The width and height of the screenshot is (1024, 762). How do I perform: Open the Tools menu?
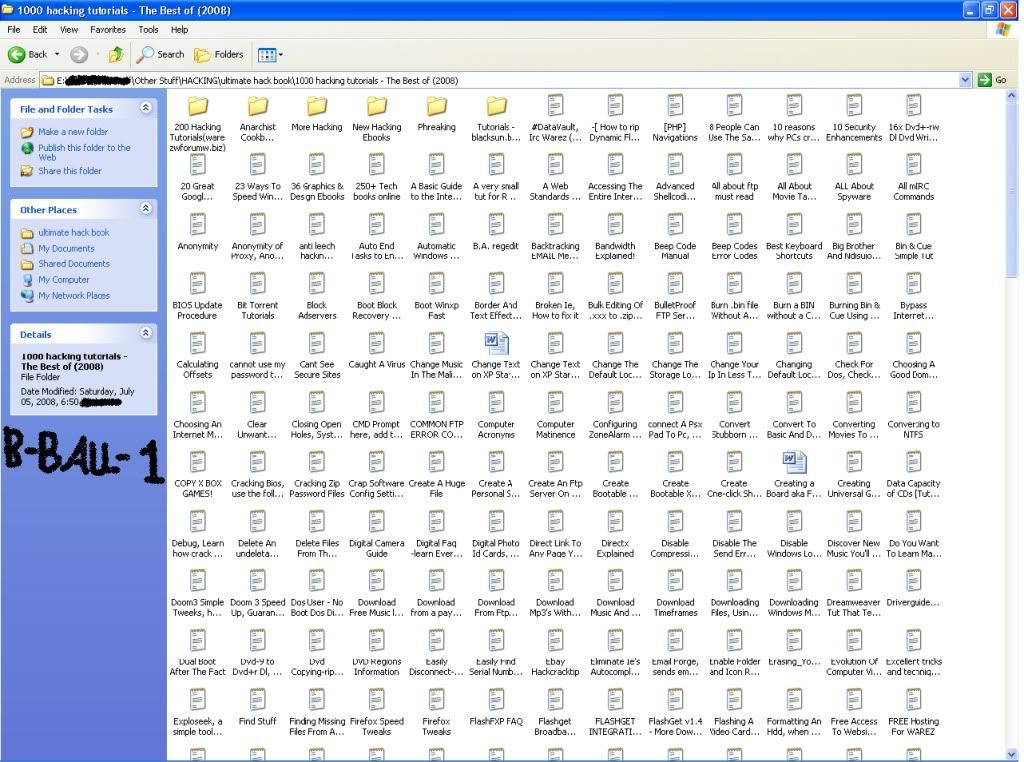(148, 30)
